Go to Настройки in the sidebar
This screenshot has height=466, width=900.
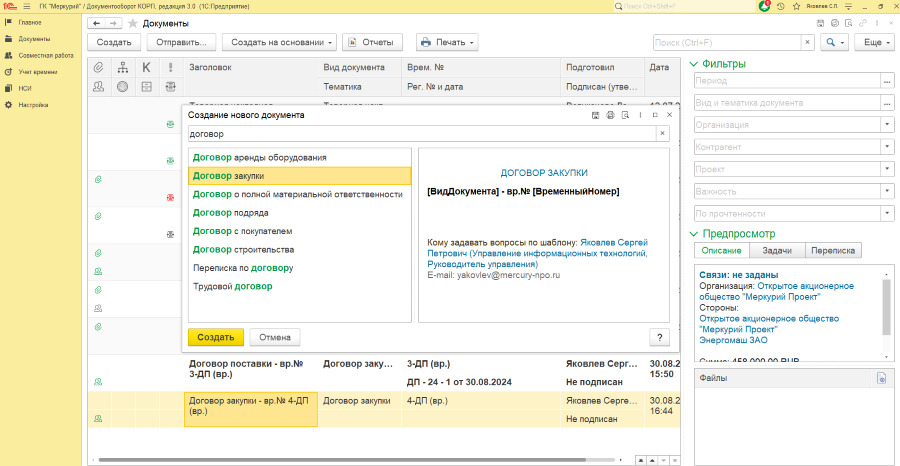pyautogui.click(x=33, y=104)
